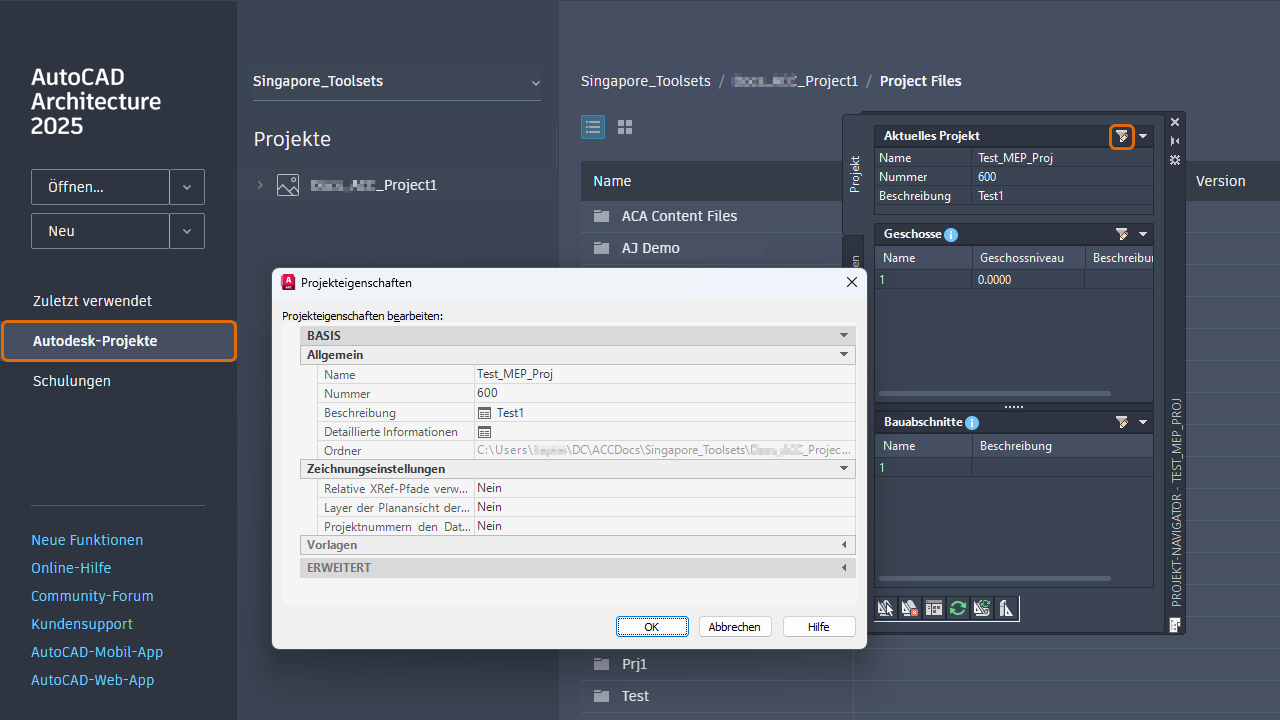The image size is (1280, 720).
Task: Expand the Vorlagen section
Action: click(x=844, y=545)
